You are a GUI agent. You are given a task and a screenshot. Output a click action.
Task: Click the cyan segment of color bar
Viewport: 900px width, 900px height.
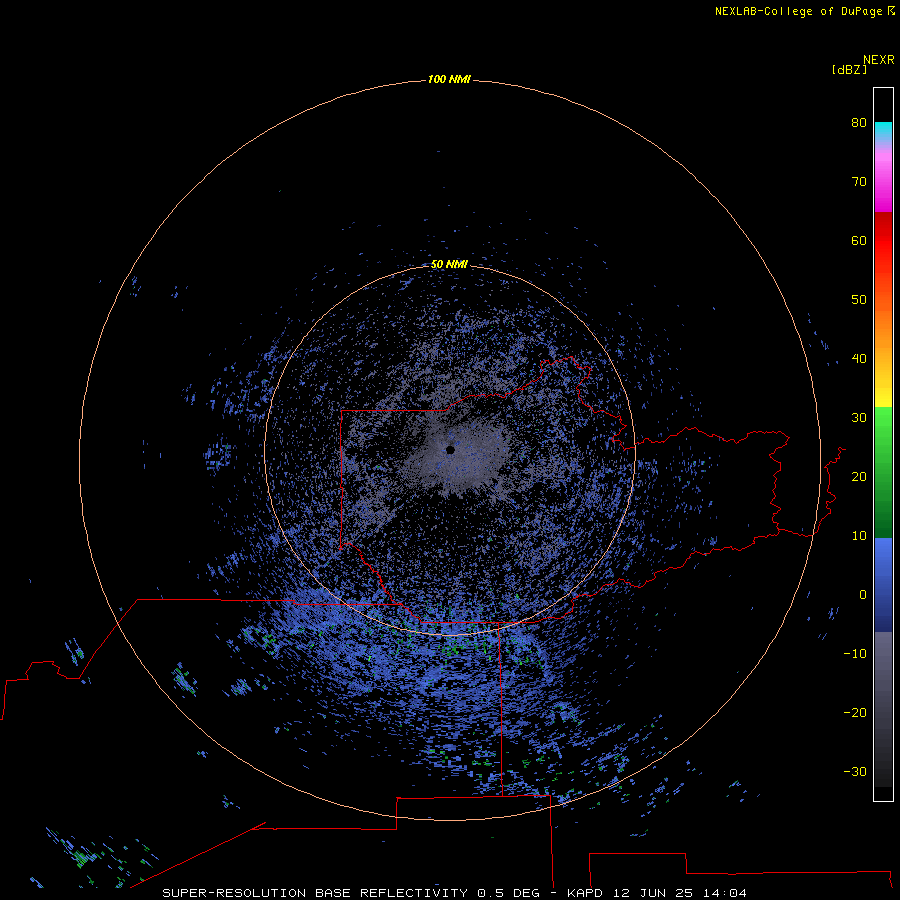point(883,129)
